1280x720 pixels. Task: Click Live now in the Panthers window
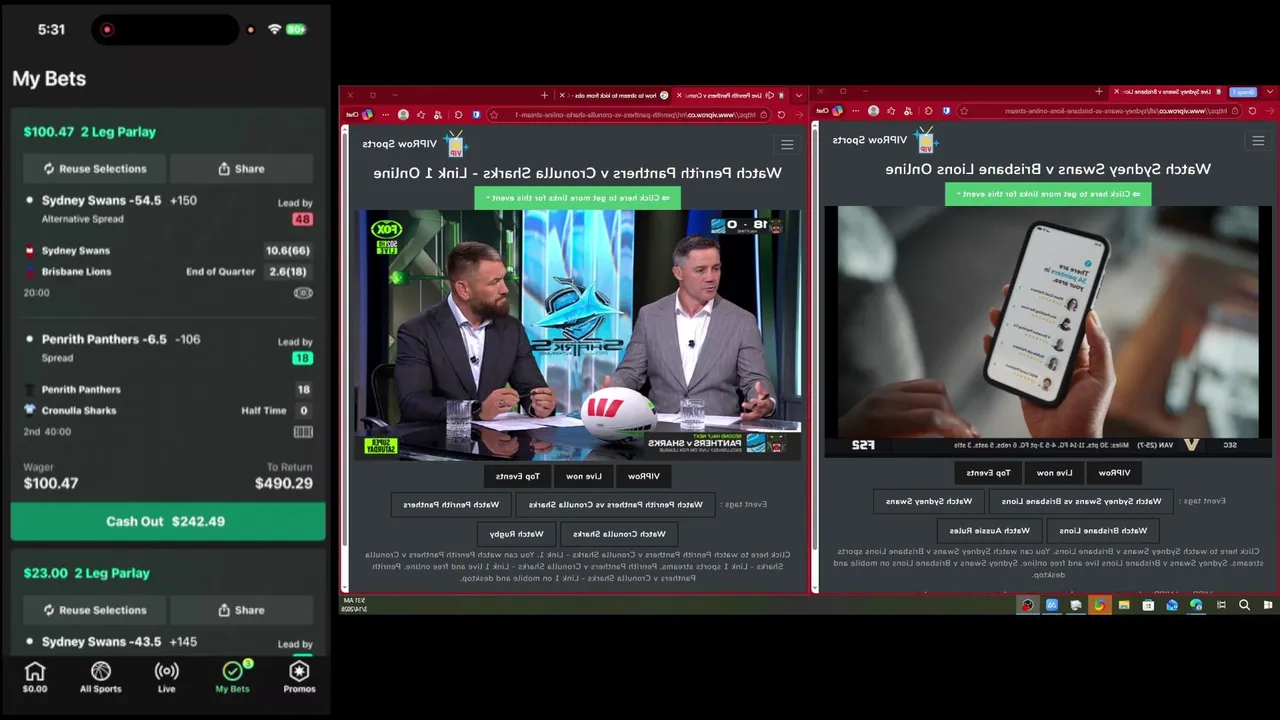[583, 476]
